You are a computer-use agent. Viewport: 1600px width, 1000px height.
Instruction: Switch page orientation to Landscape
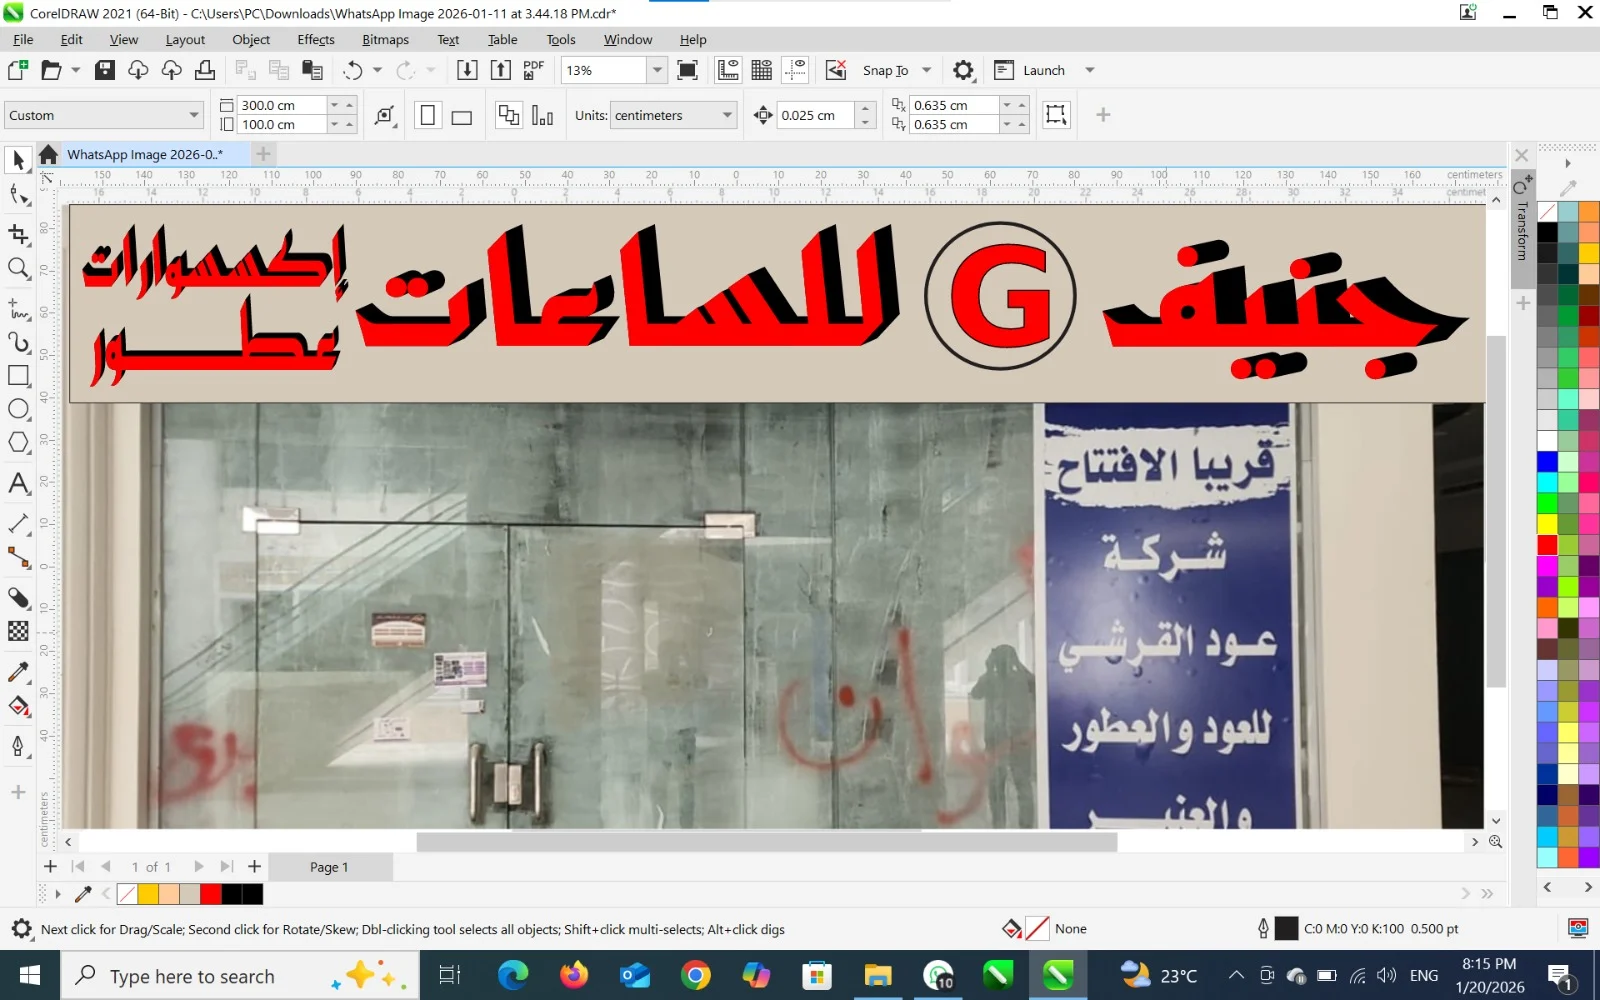[x=461, y=116]
